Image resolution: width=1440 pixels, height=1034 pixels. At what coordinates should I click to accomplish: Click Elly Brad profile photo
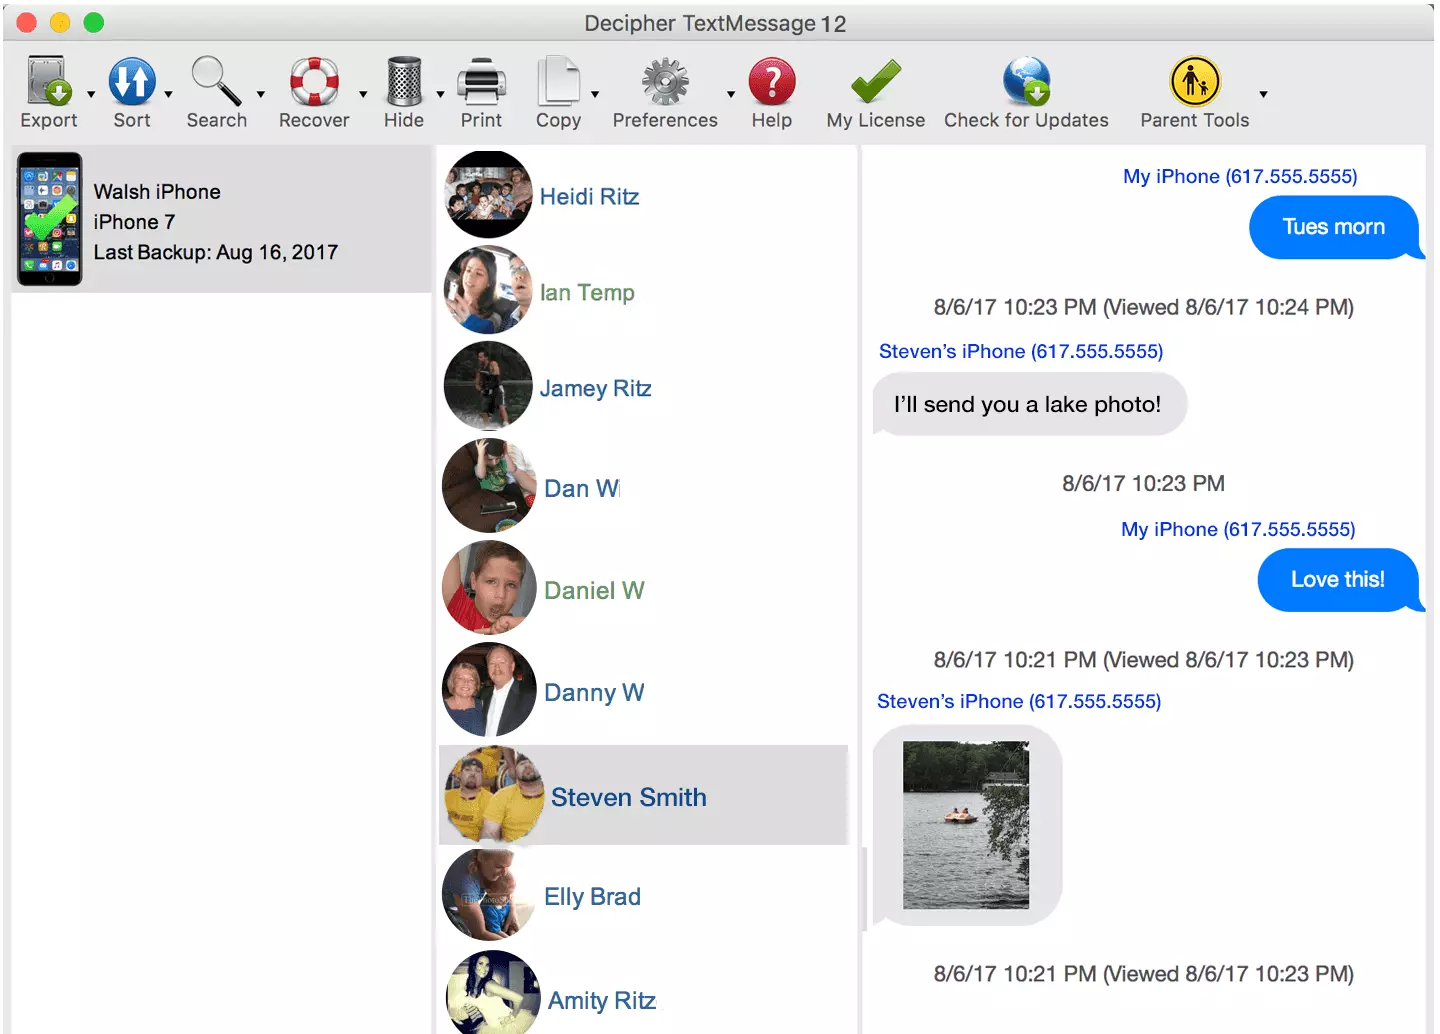[489, 894]
